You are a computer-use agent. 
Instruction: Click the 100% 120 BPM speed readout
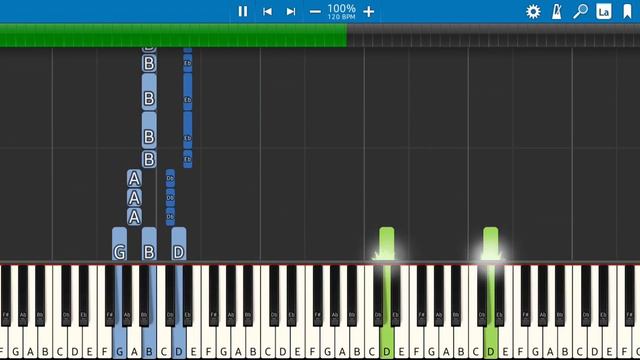[342, 11]
